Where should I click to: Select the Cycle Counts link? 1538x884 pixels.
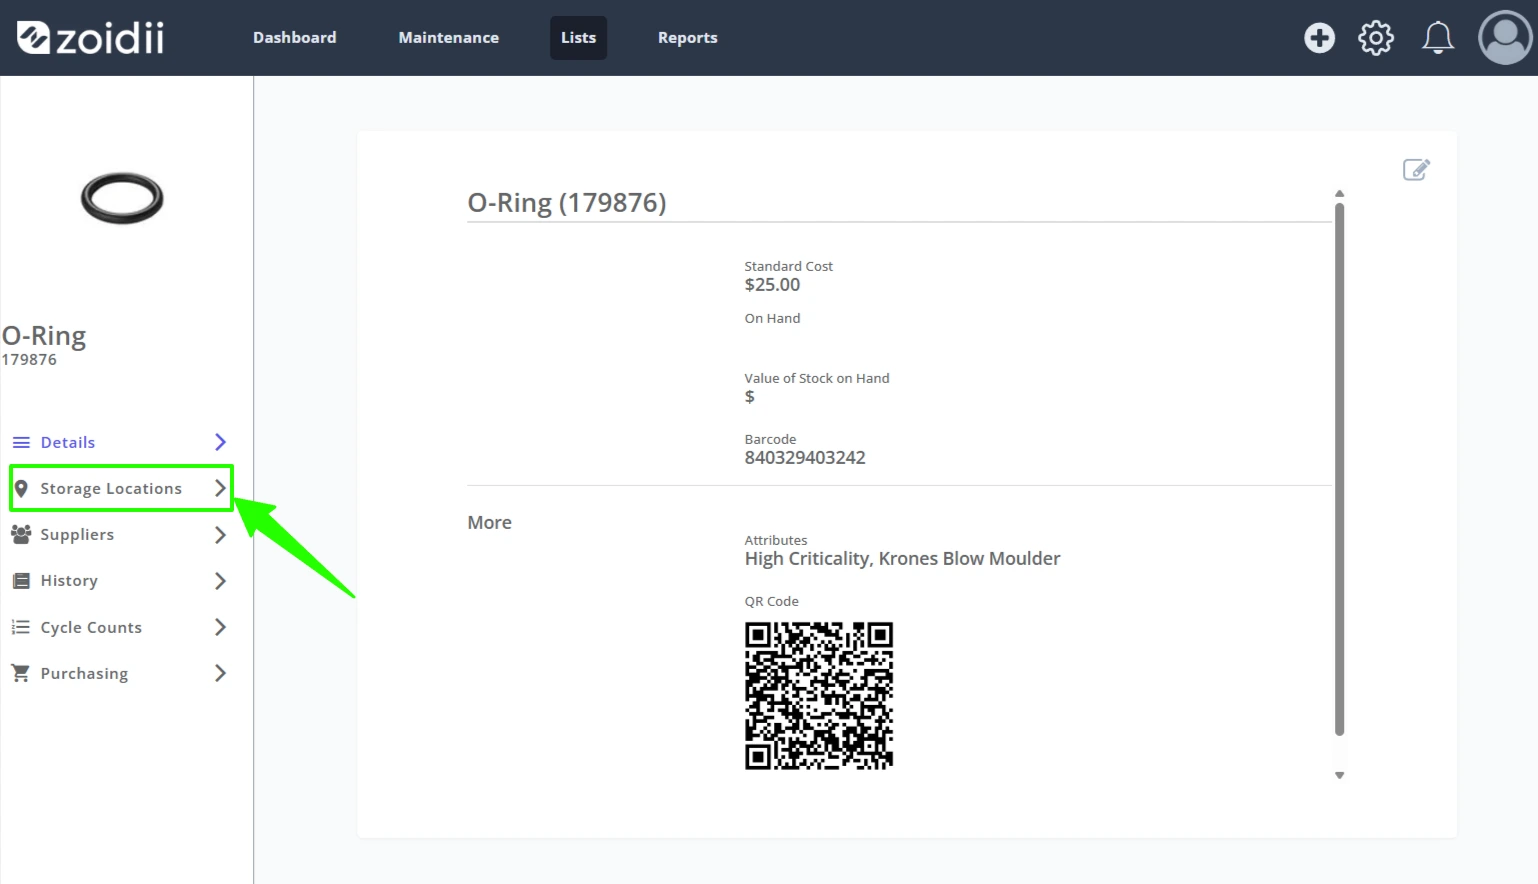tap(91, 627)
